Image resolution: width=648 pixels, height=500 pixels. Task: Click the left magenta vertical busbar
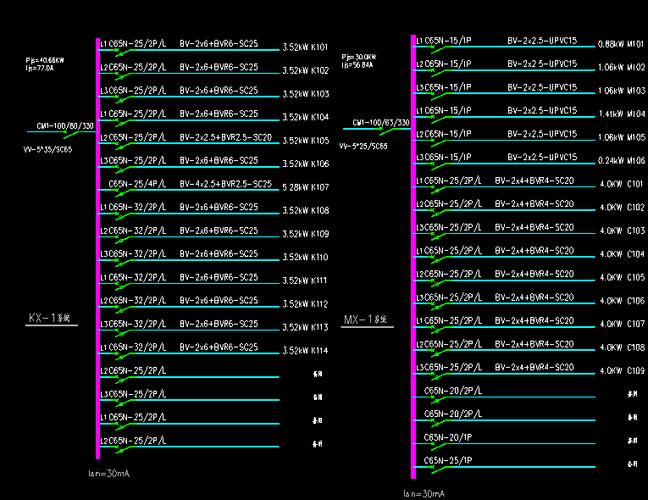coord(96,250)
